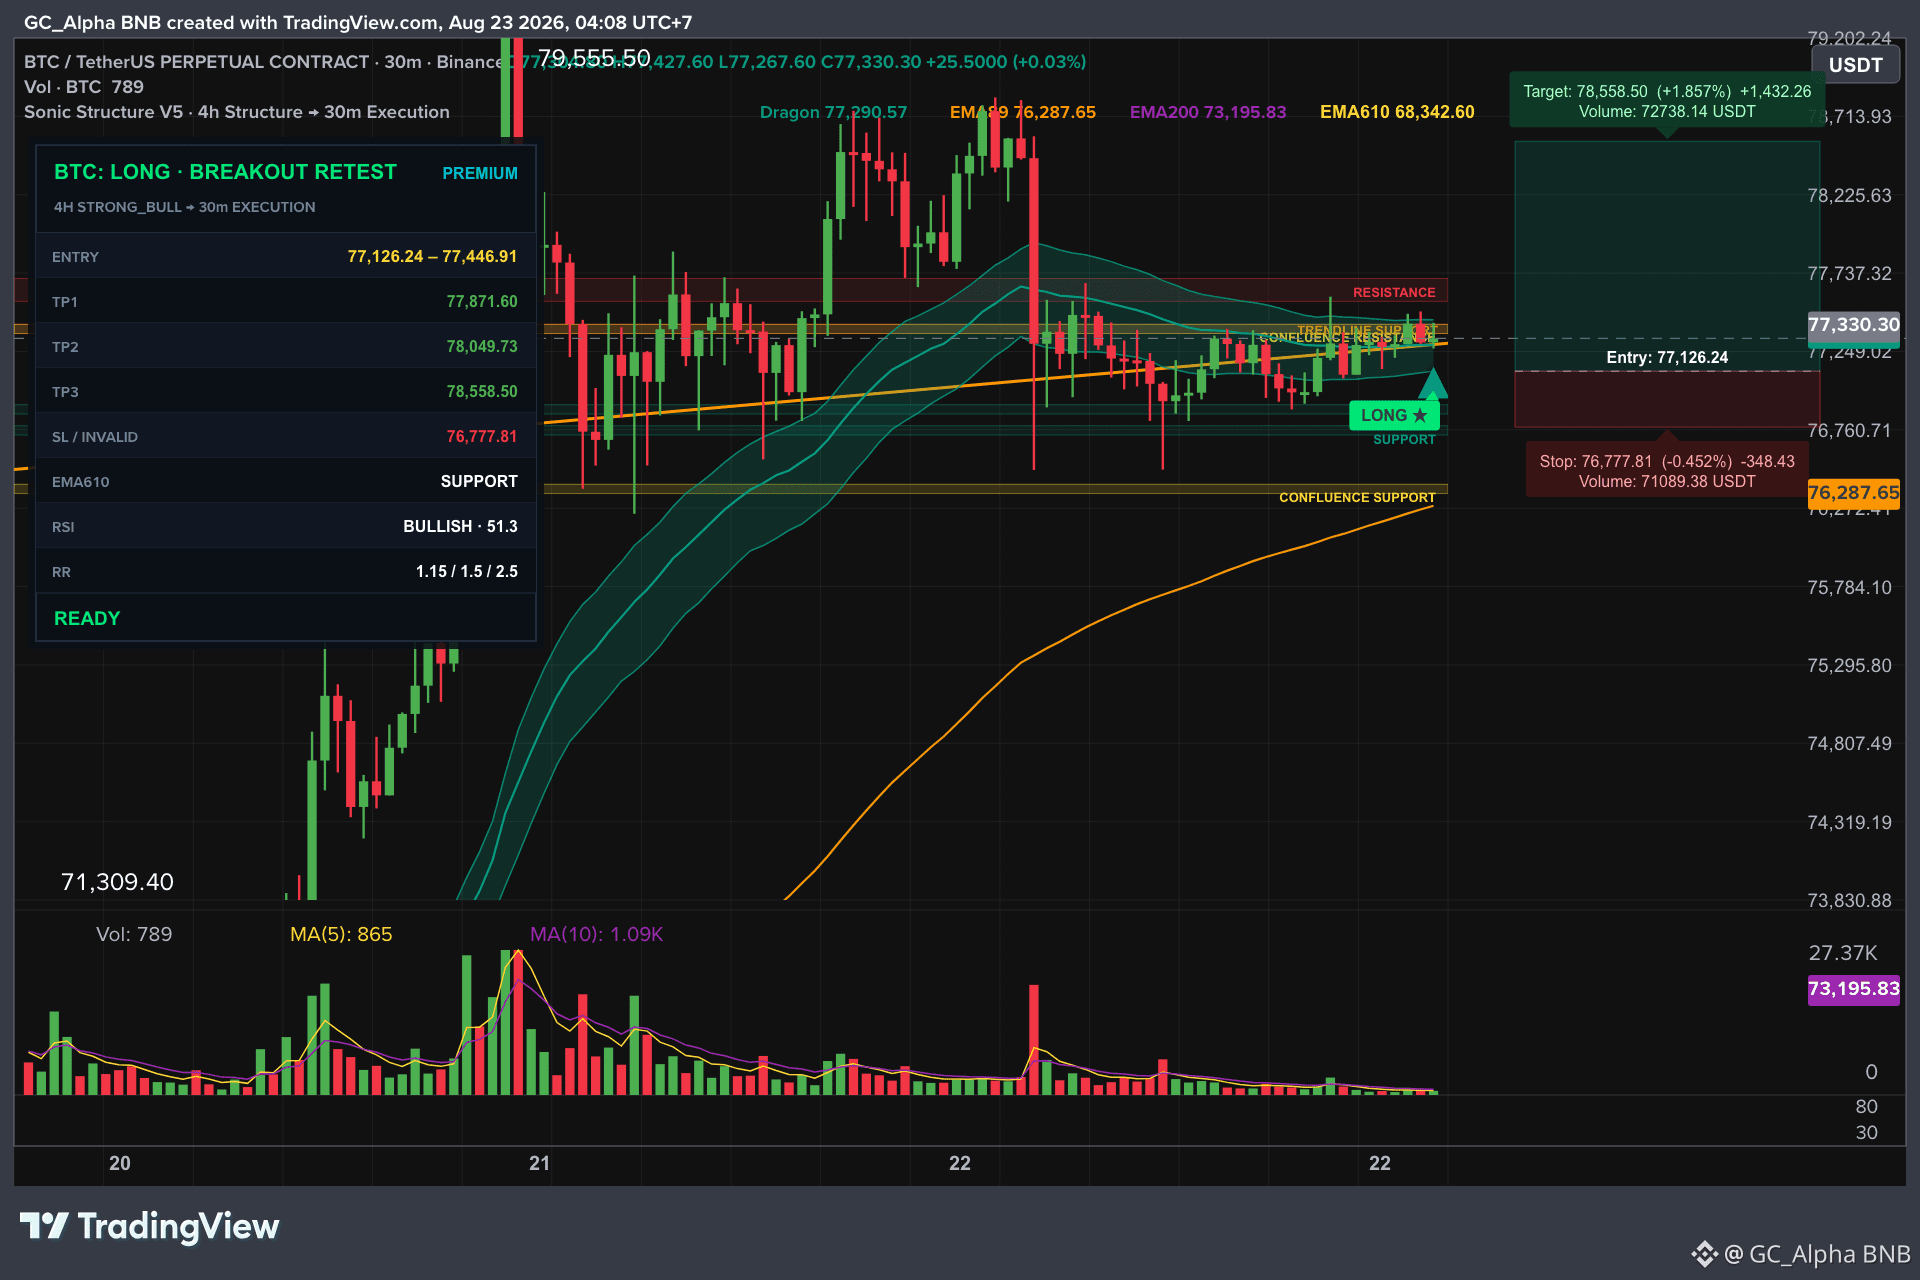Click the MA(10): 1.09K volume label
The image size is (1920, 1280).
tap(596, 934)
